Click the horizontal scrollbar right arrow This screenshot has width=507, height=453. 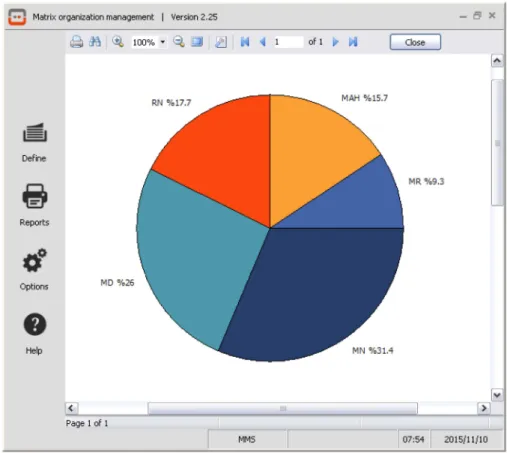484,408
